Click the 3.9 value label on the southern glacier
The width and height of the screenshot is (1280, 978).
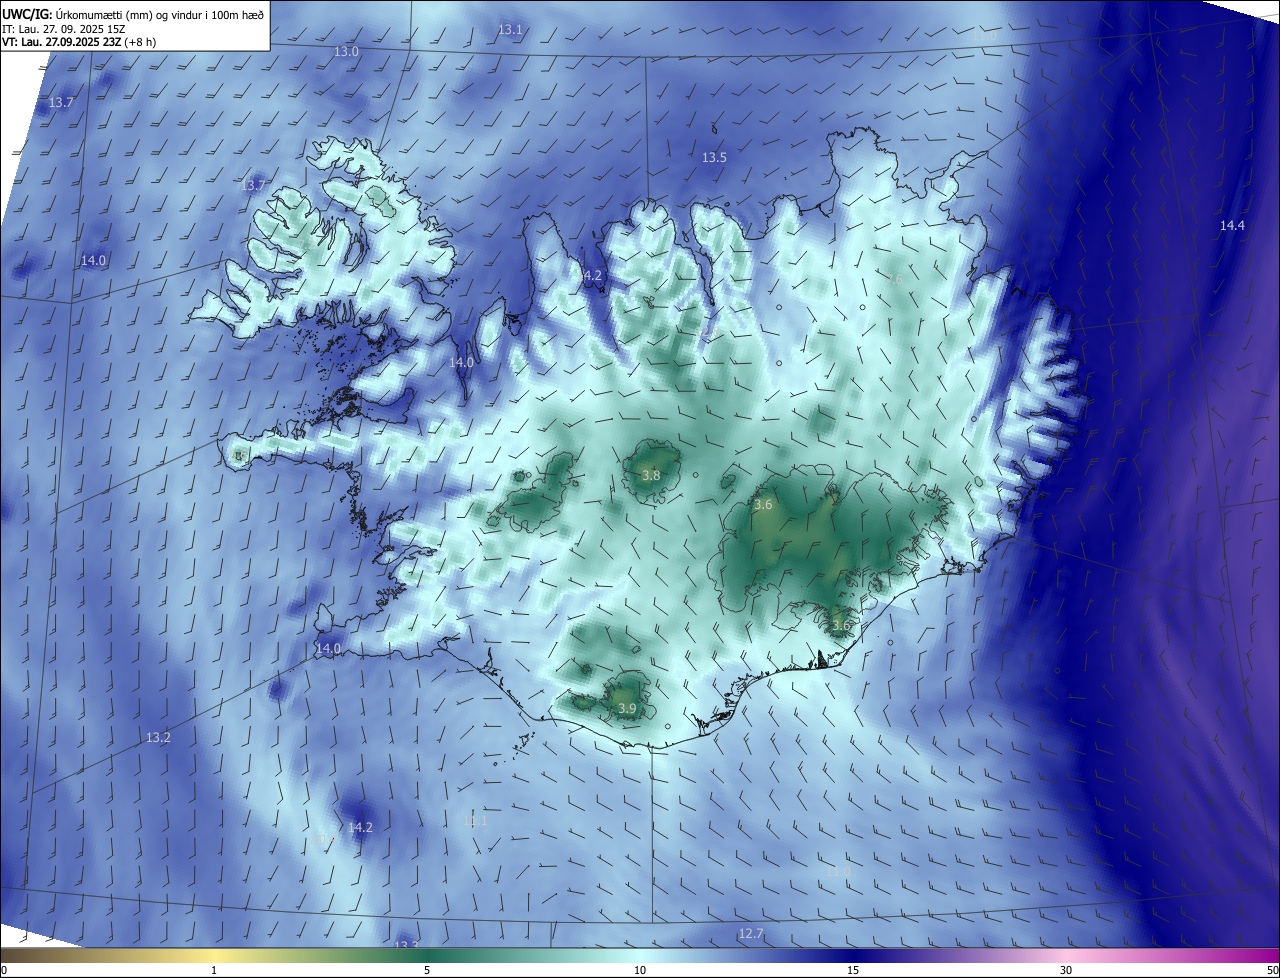click(627, 708)
